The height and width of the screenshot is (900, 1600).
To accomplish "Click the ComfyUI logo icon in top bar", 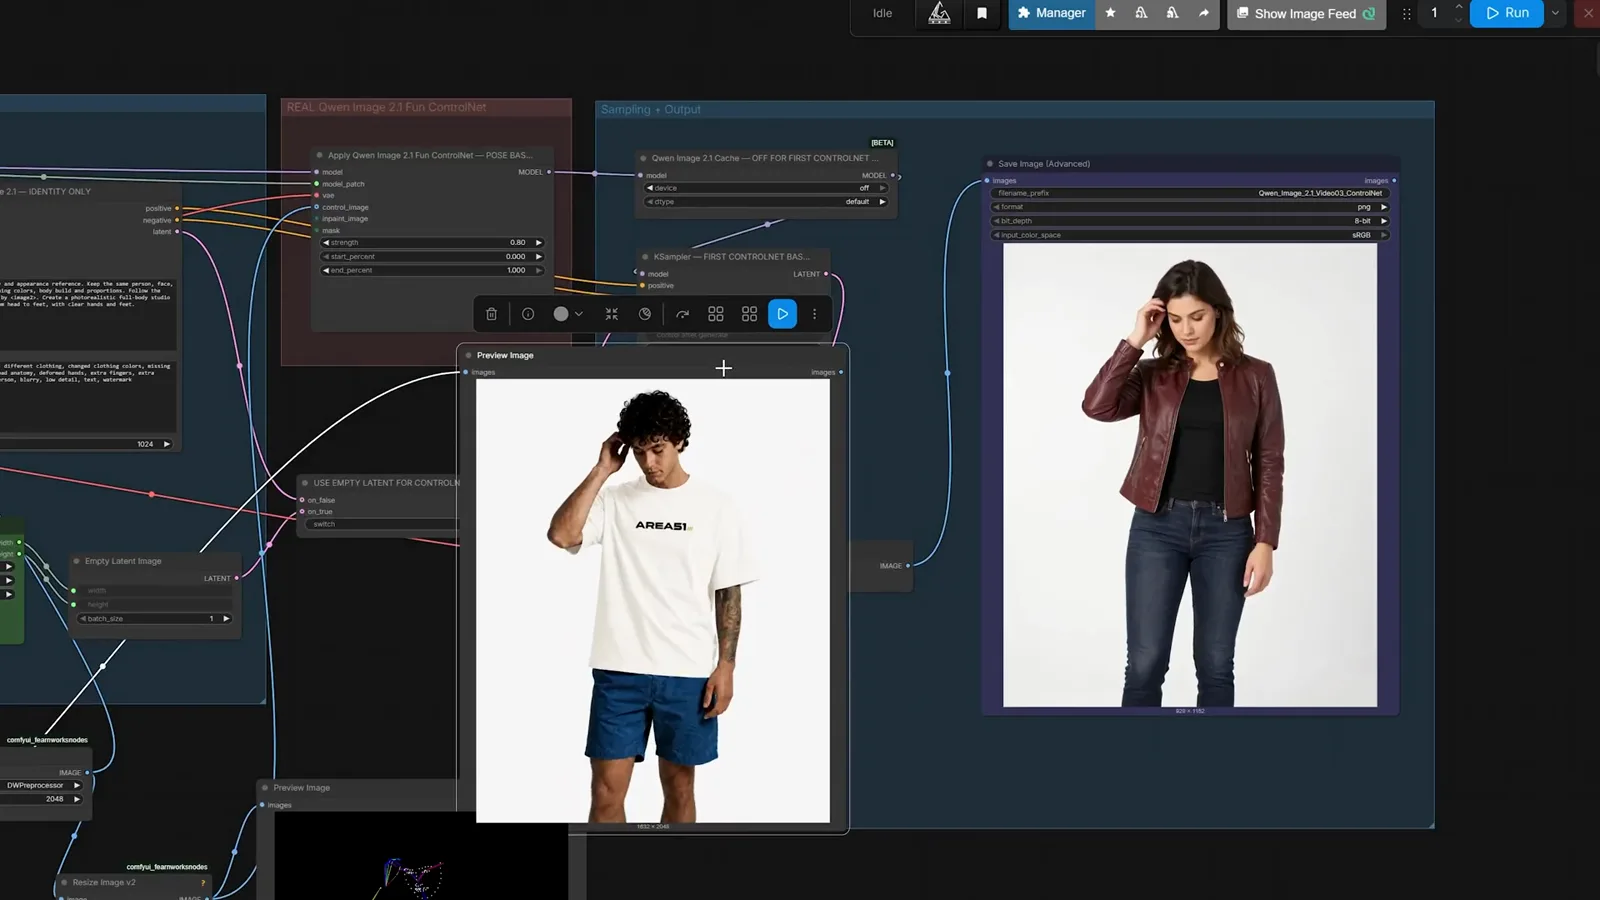I will point(939,13).
